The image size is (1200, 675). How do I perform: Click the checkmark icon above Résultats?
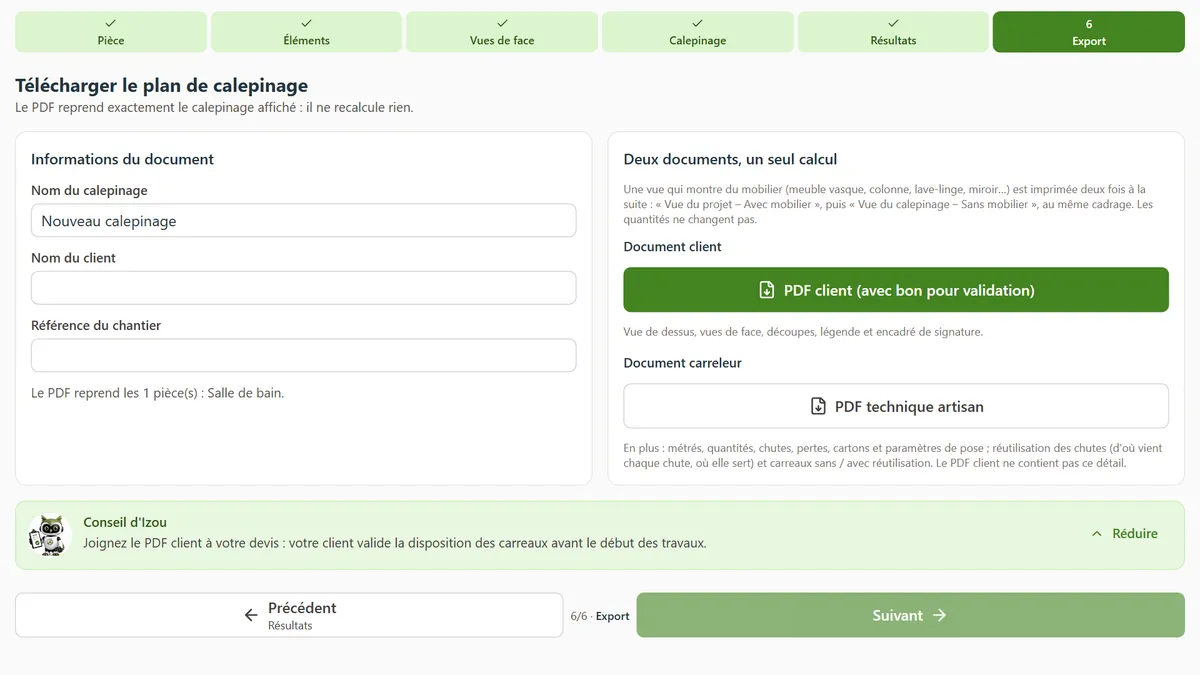(893, 23)
